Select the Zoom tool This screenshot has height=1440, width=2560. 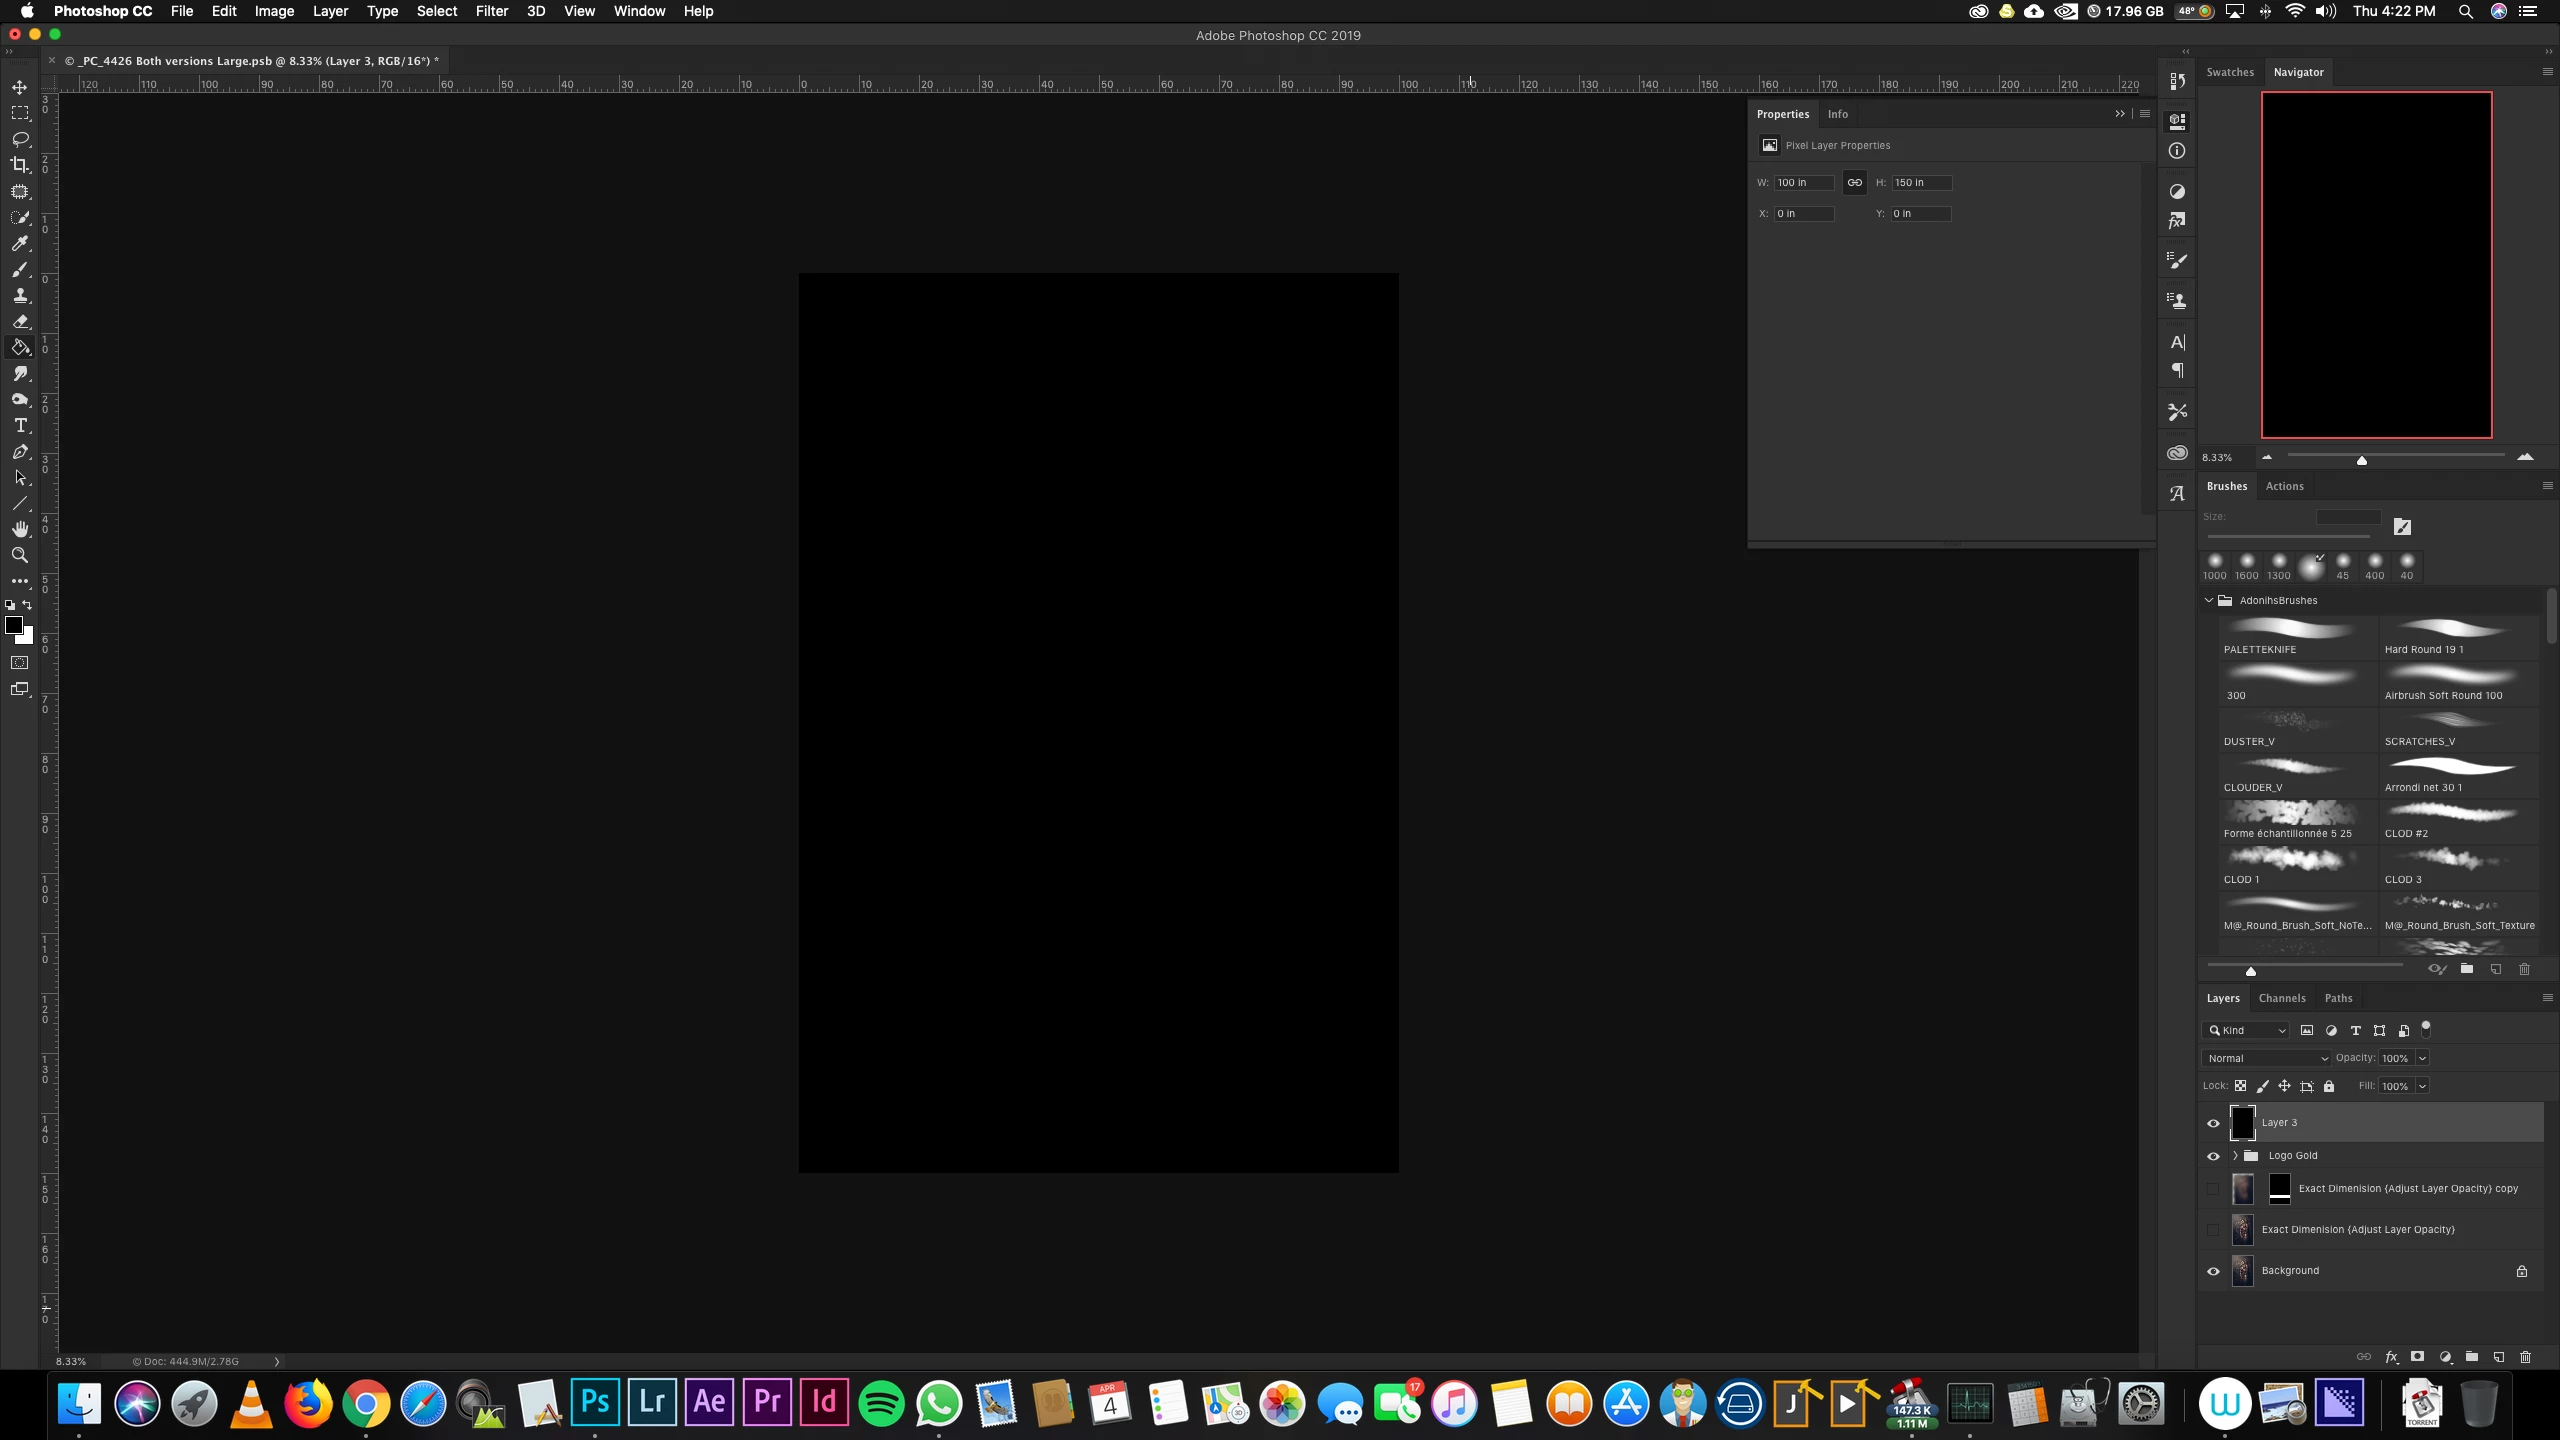point(20,555)
